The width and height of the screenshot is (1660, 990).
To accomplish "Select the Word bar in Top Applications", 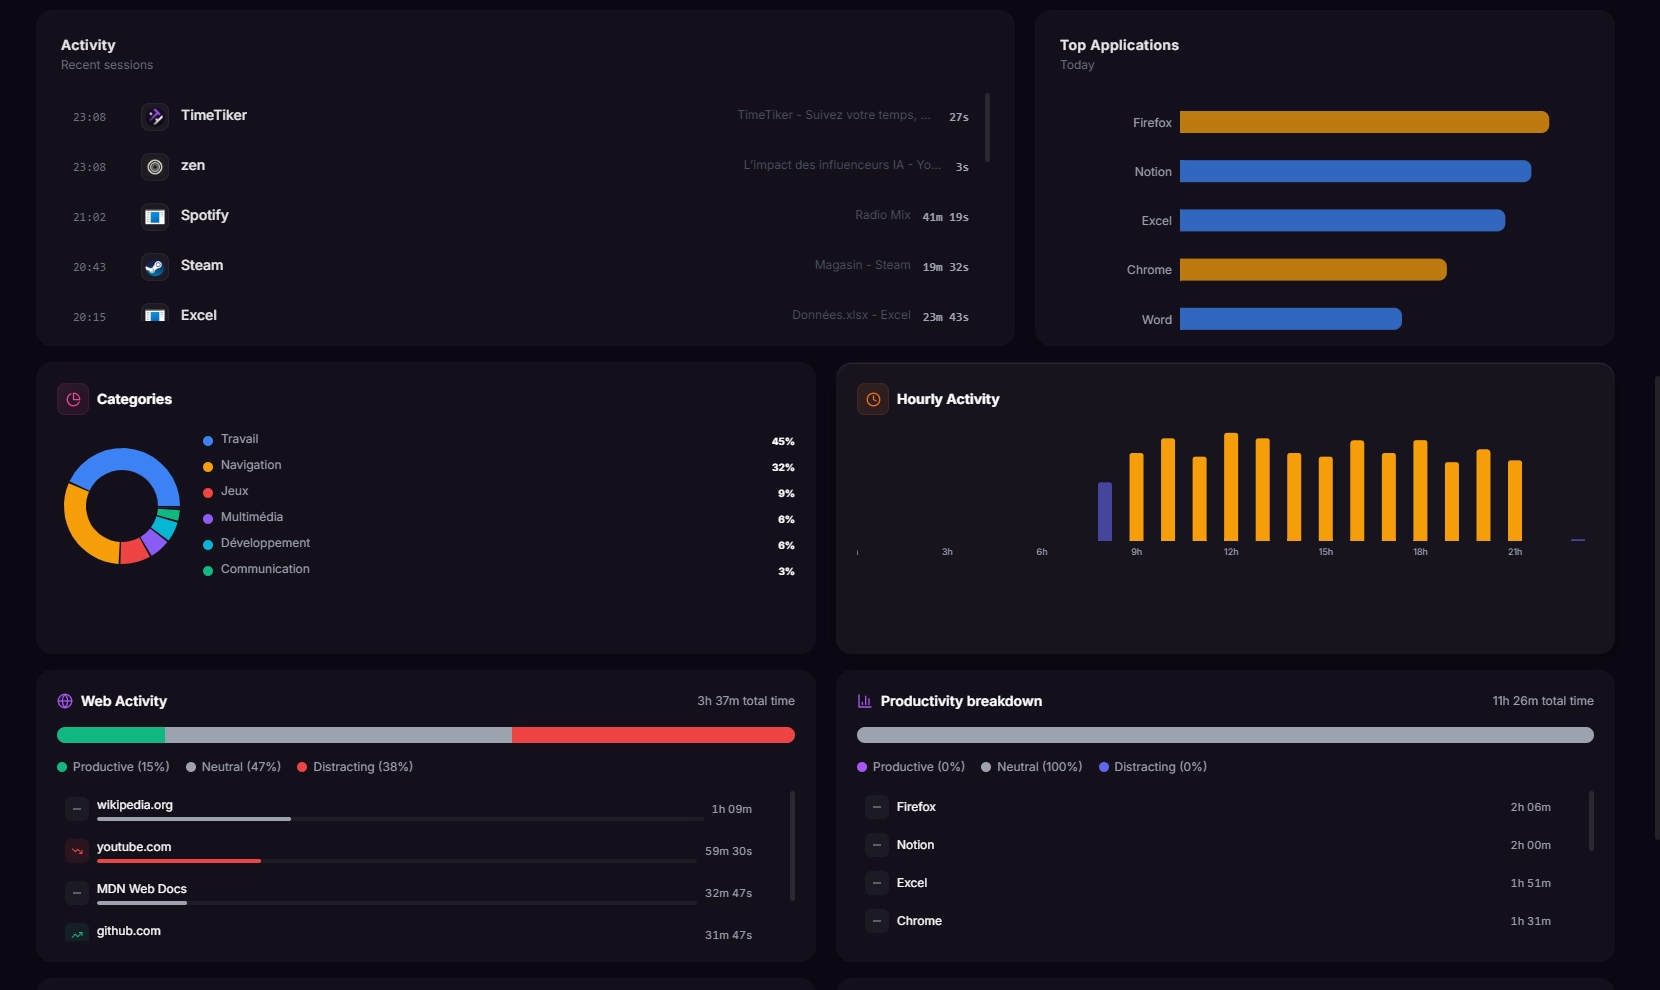I will [1291, 319].
